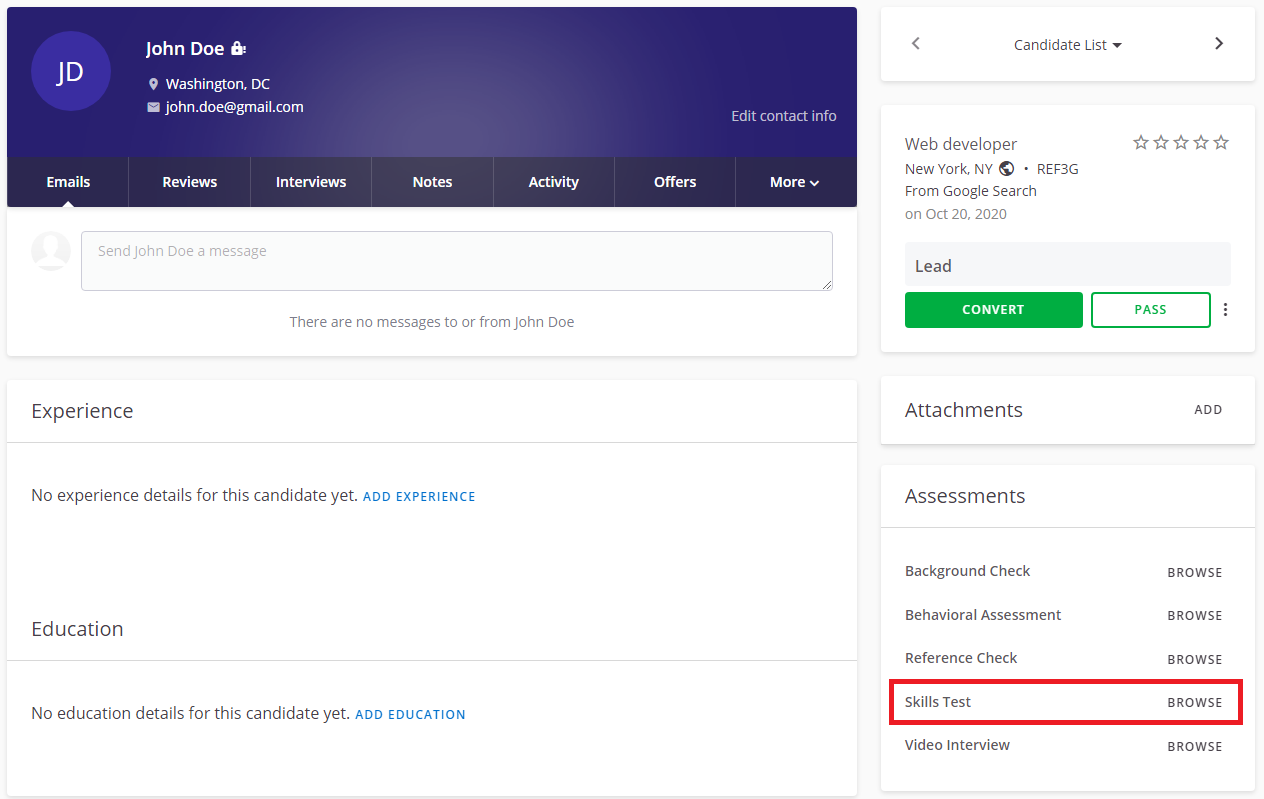Browse Behavioral Assessment options
This screenshot has width=1264, height=799.
click(x=1195, y=616)
